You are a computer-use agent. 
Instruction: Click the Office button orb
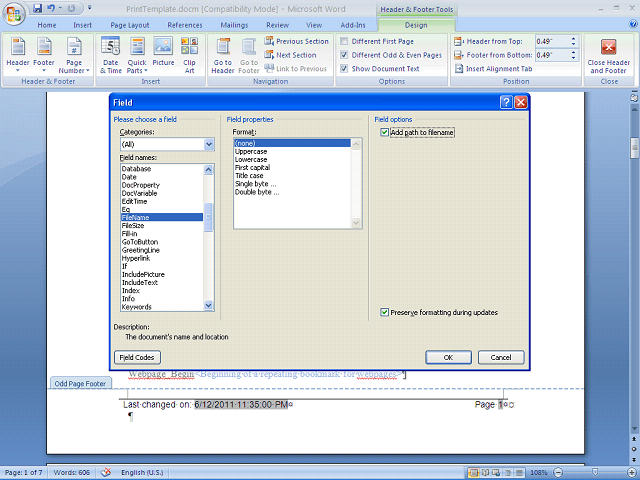(14, 14)
